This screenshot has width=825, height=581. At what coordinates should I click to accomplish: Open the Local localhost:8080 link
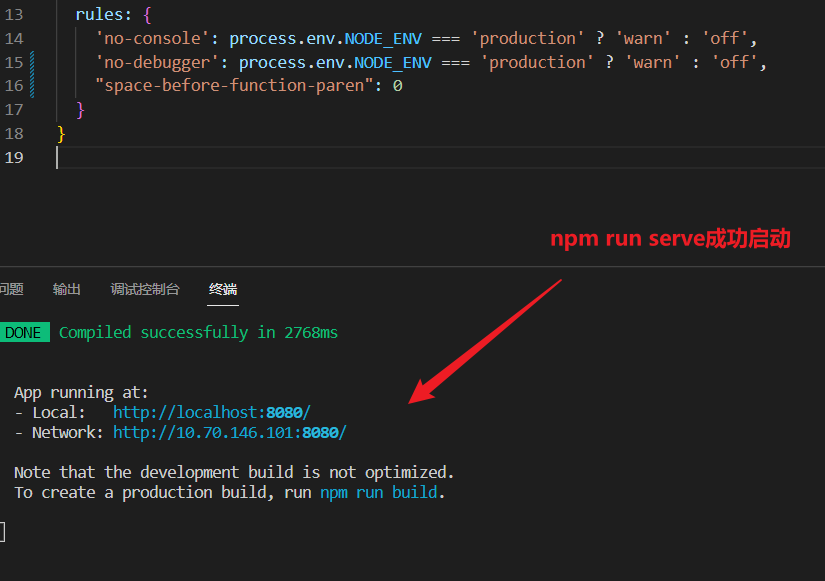tap(211, 412)
